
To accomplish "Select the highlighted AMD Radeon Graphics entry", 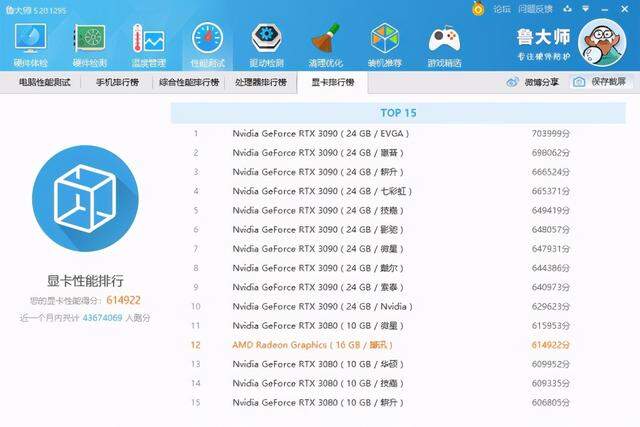I will [x=313, y=345].
